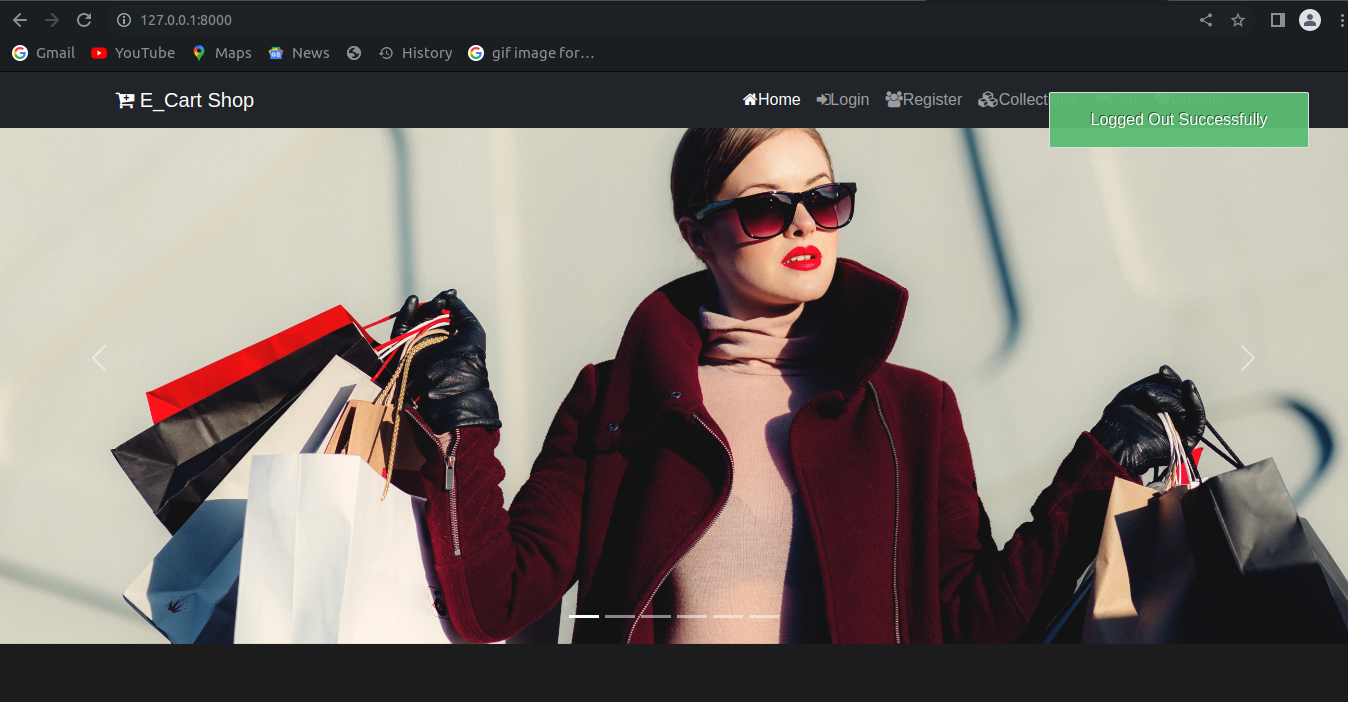Click the Gmail bookmark icon
1348x702 pixels.
click(19, 53)
